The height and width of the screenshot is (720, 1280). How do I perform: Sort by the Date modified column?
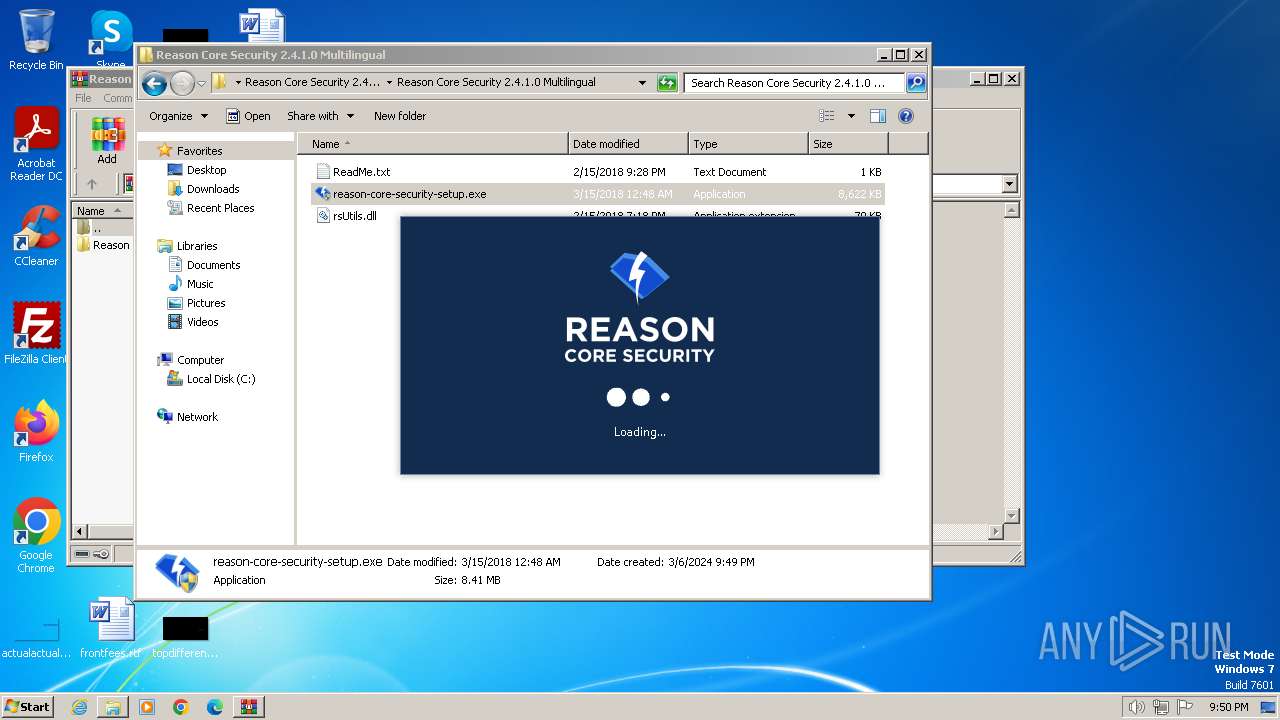pyautogui.click(x=628, y=144)
